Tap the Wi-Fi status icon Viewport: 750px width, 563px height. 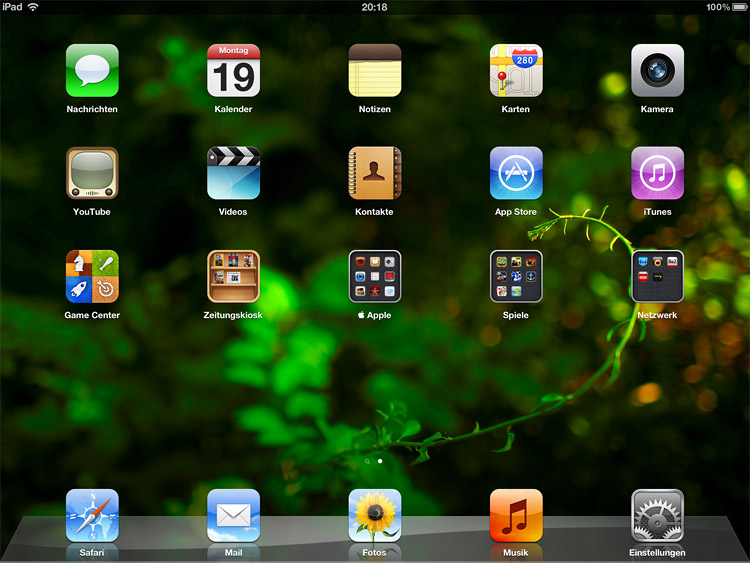click(x=33, y=7)
